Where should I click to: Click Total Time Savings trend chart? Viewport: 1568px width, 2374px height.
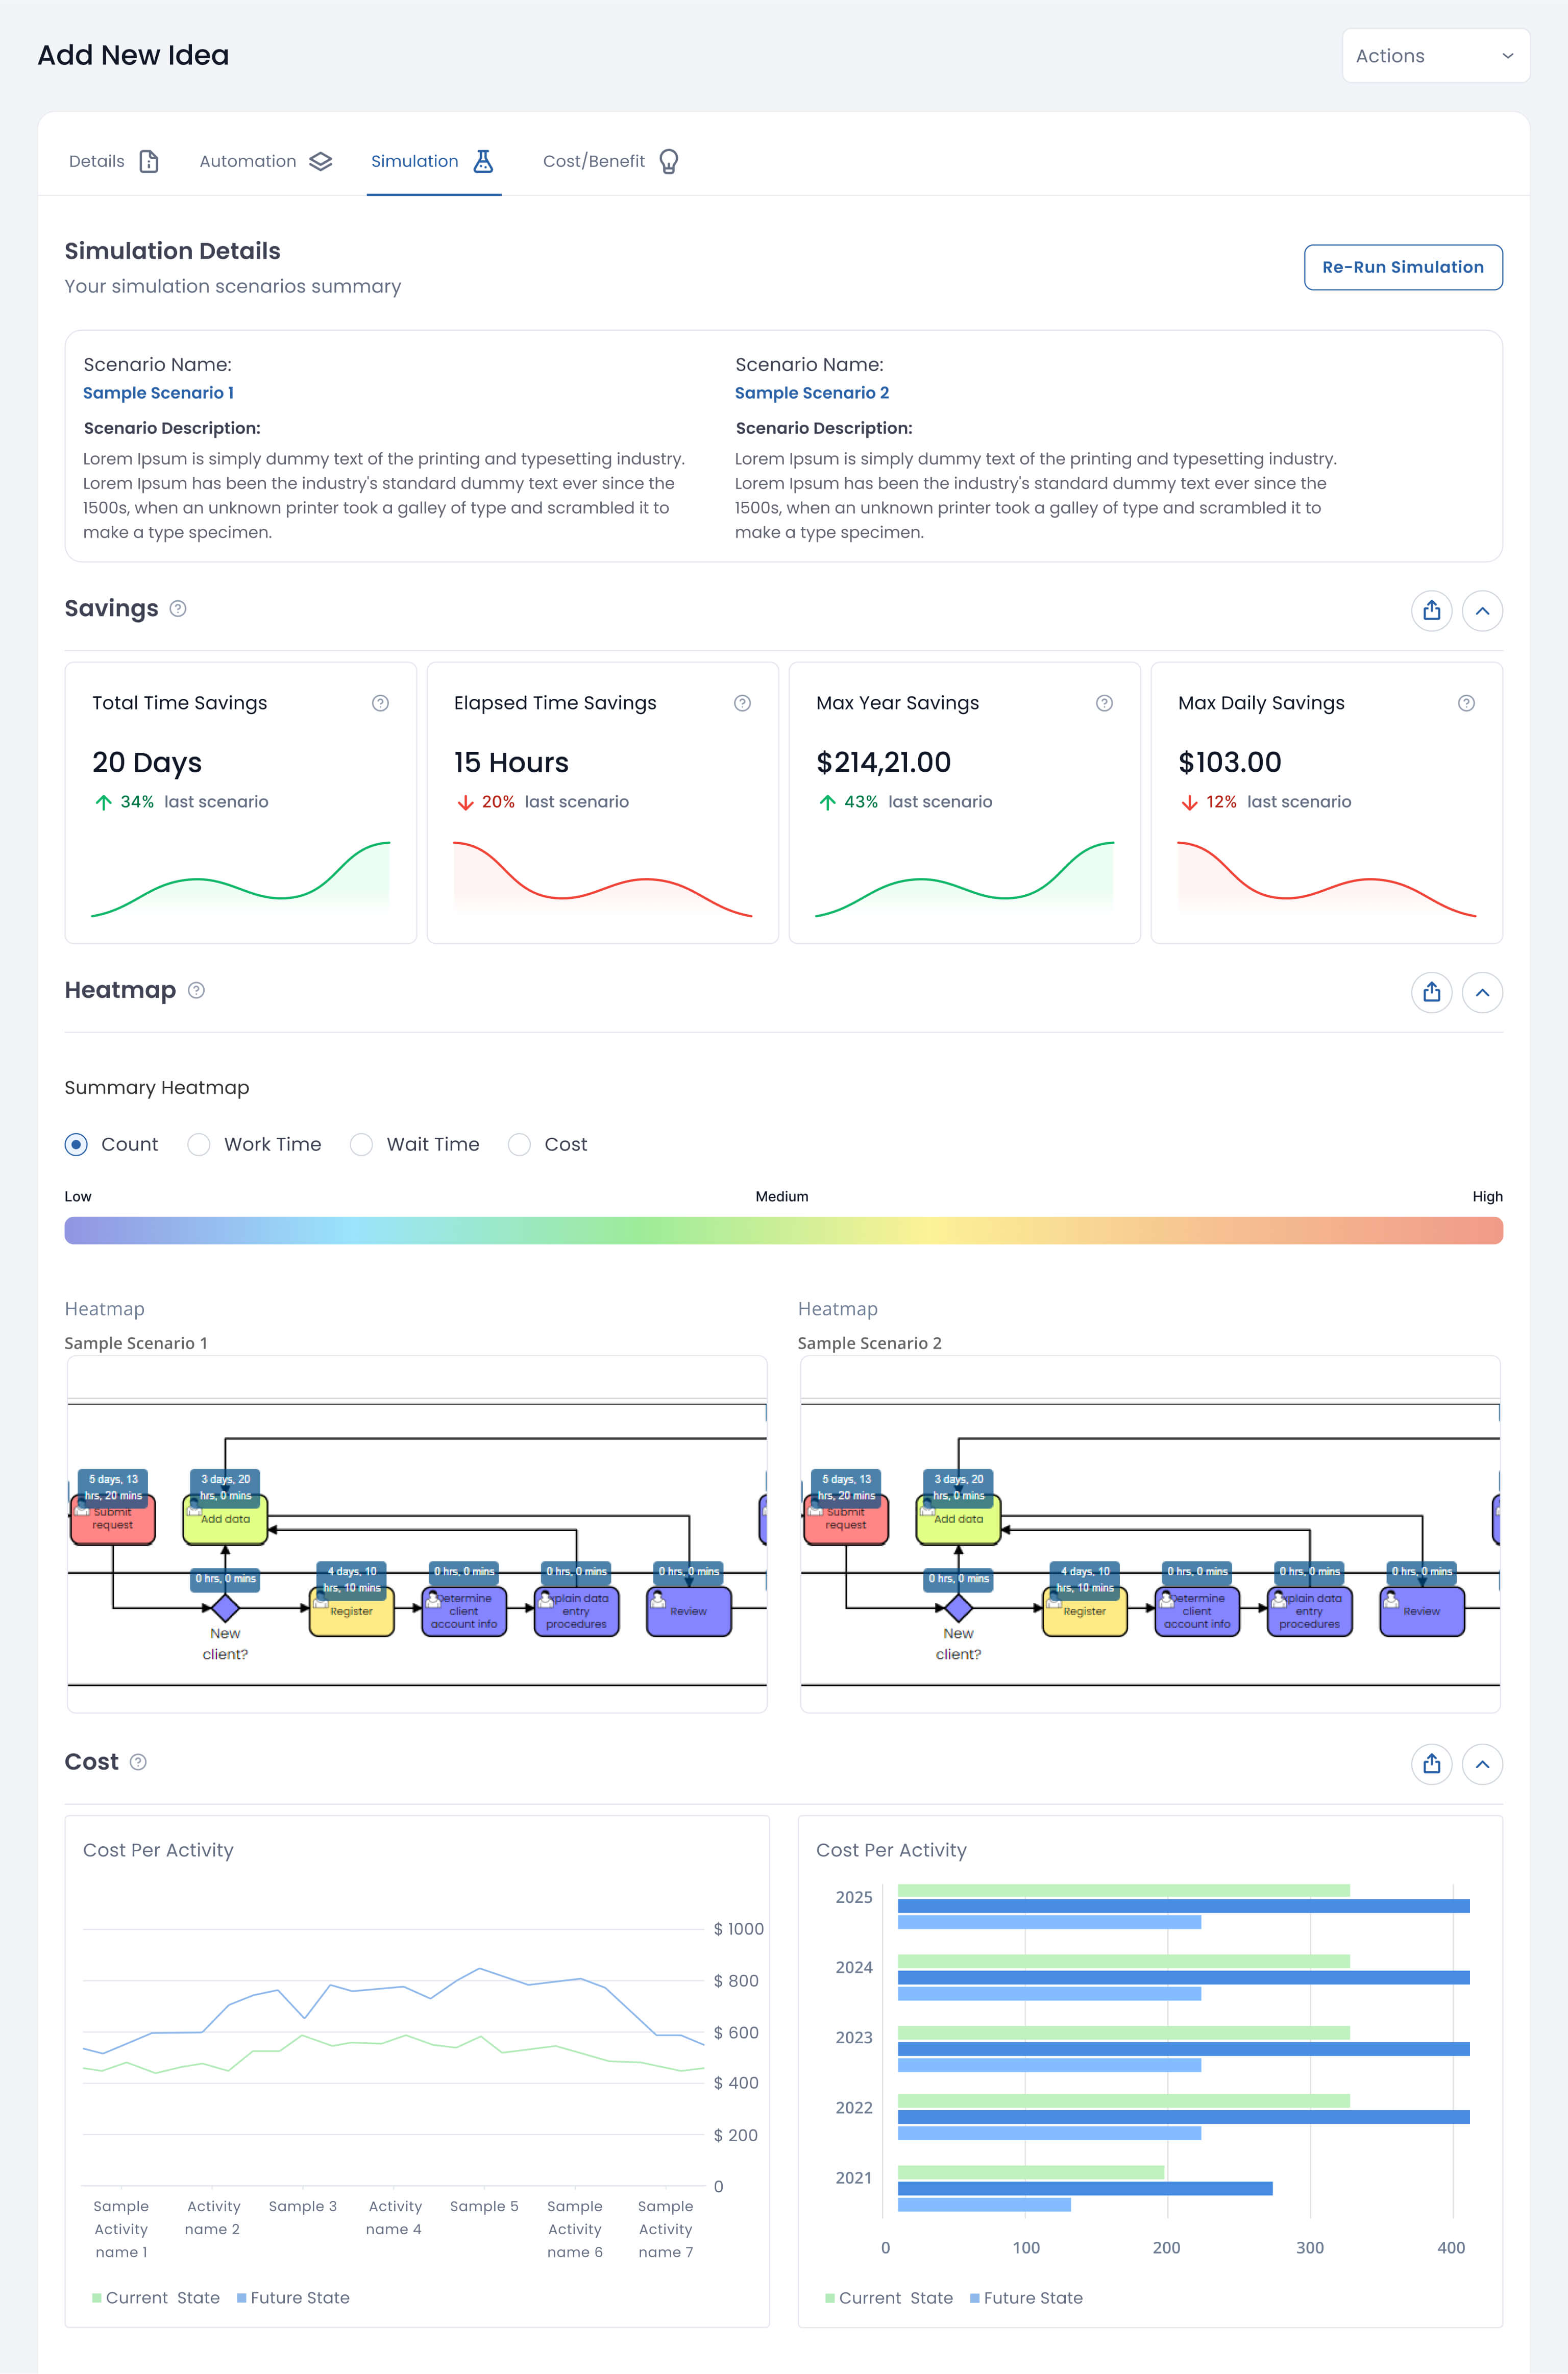(x=240, y=878)
